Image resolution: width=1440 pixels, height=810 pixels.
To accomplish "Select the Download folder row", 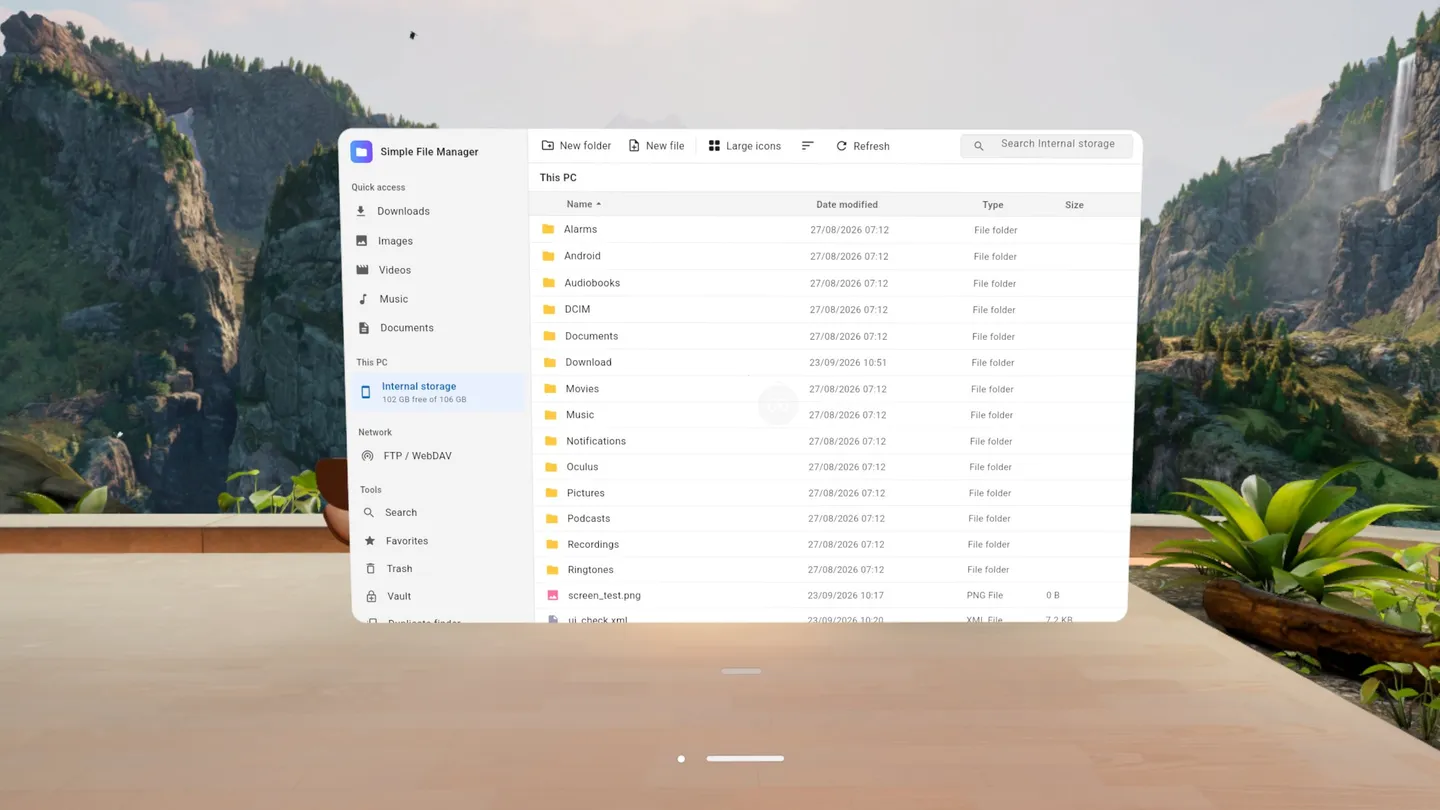I will [x=835, y=362].
